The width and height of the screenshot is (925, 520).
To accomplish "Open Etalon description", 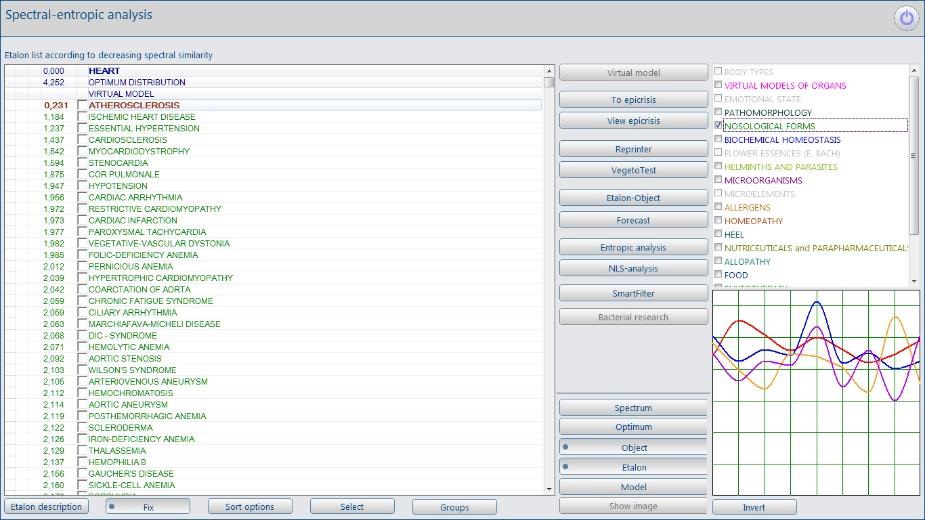I will coord(46,507).
